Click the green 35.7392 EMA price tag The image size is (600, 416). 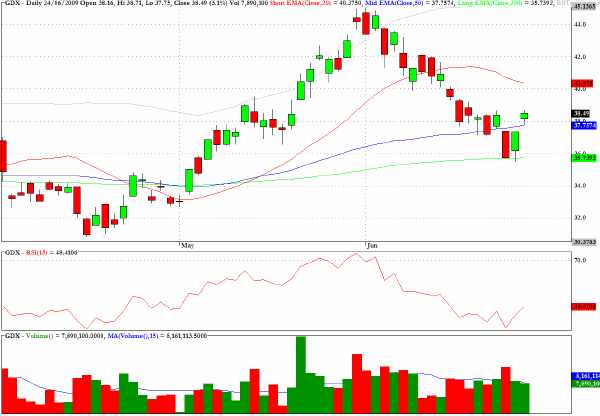tap(584, 157)
